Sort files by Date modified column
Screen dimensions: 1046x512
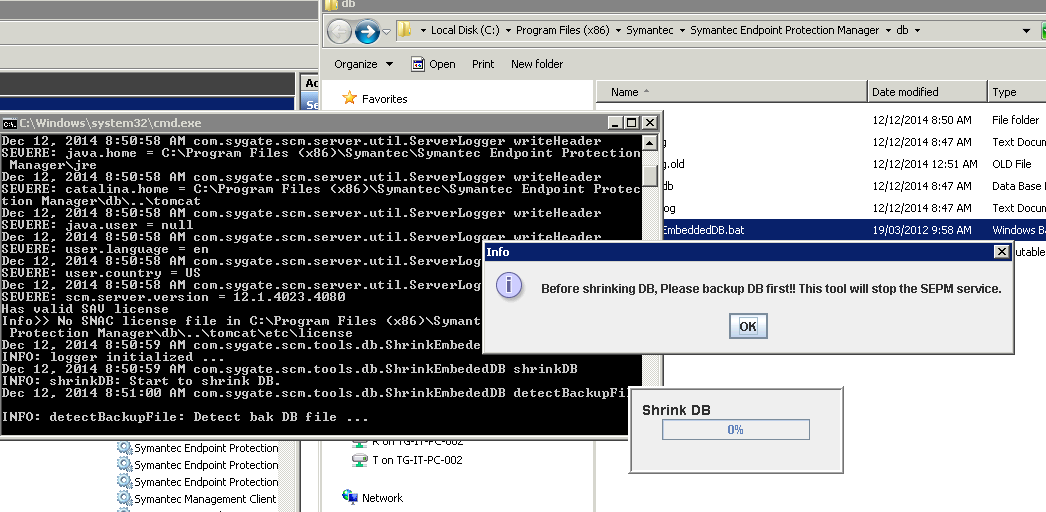point(927,92)
